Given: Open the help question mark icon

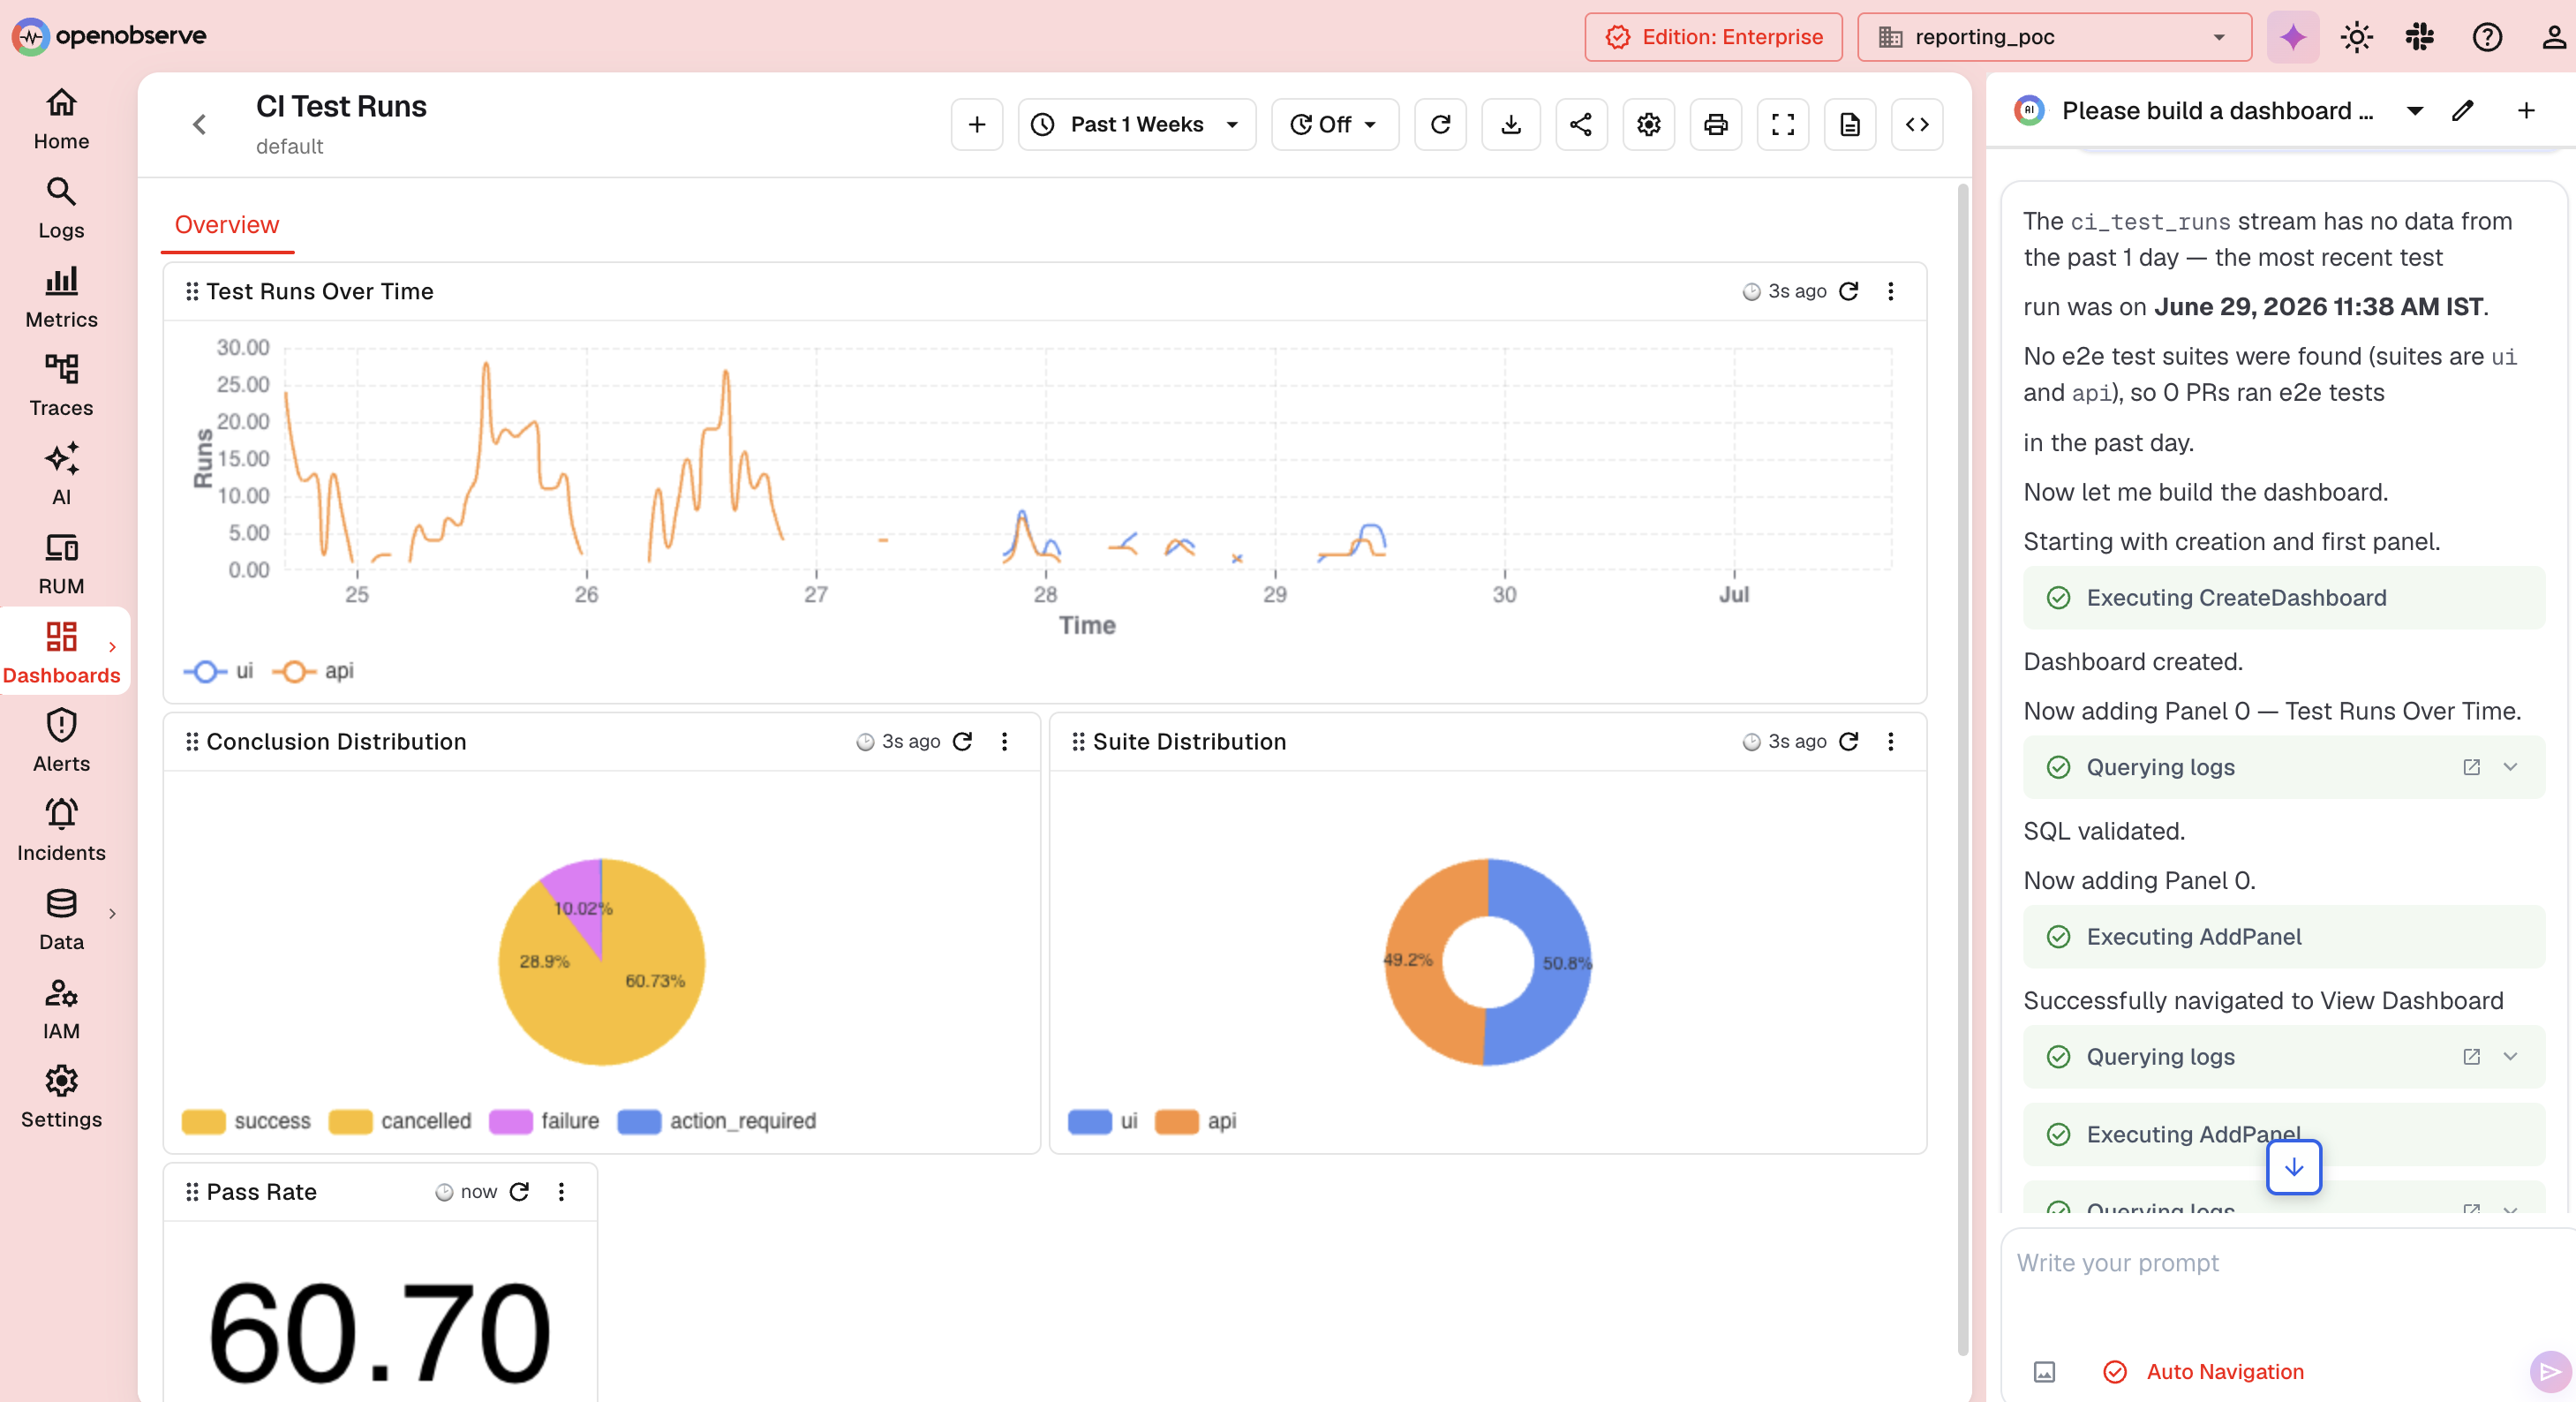Looking at the screenshot, I should click(x=2487, y=37).
